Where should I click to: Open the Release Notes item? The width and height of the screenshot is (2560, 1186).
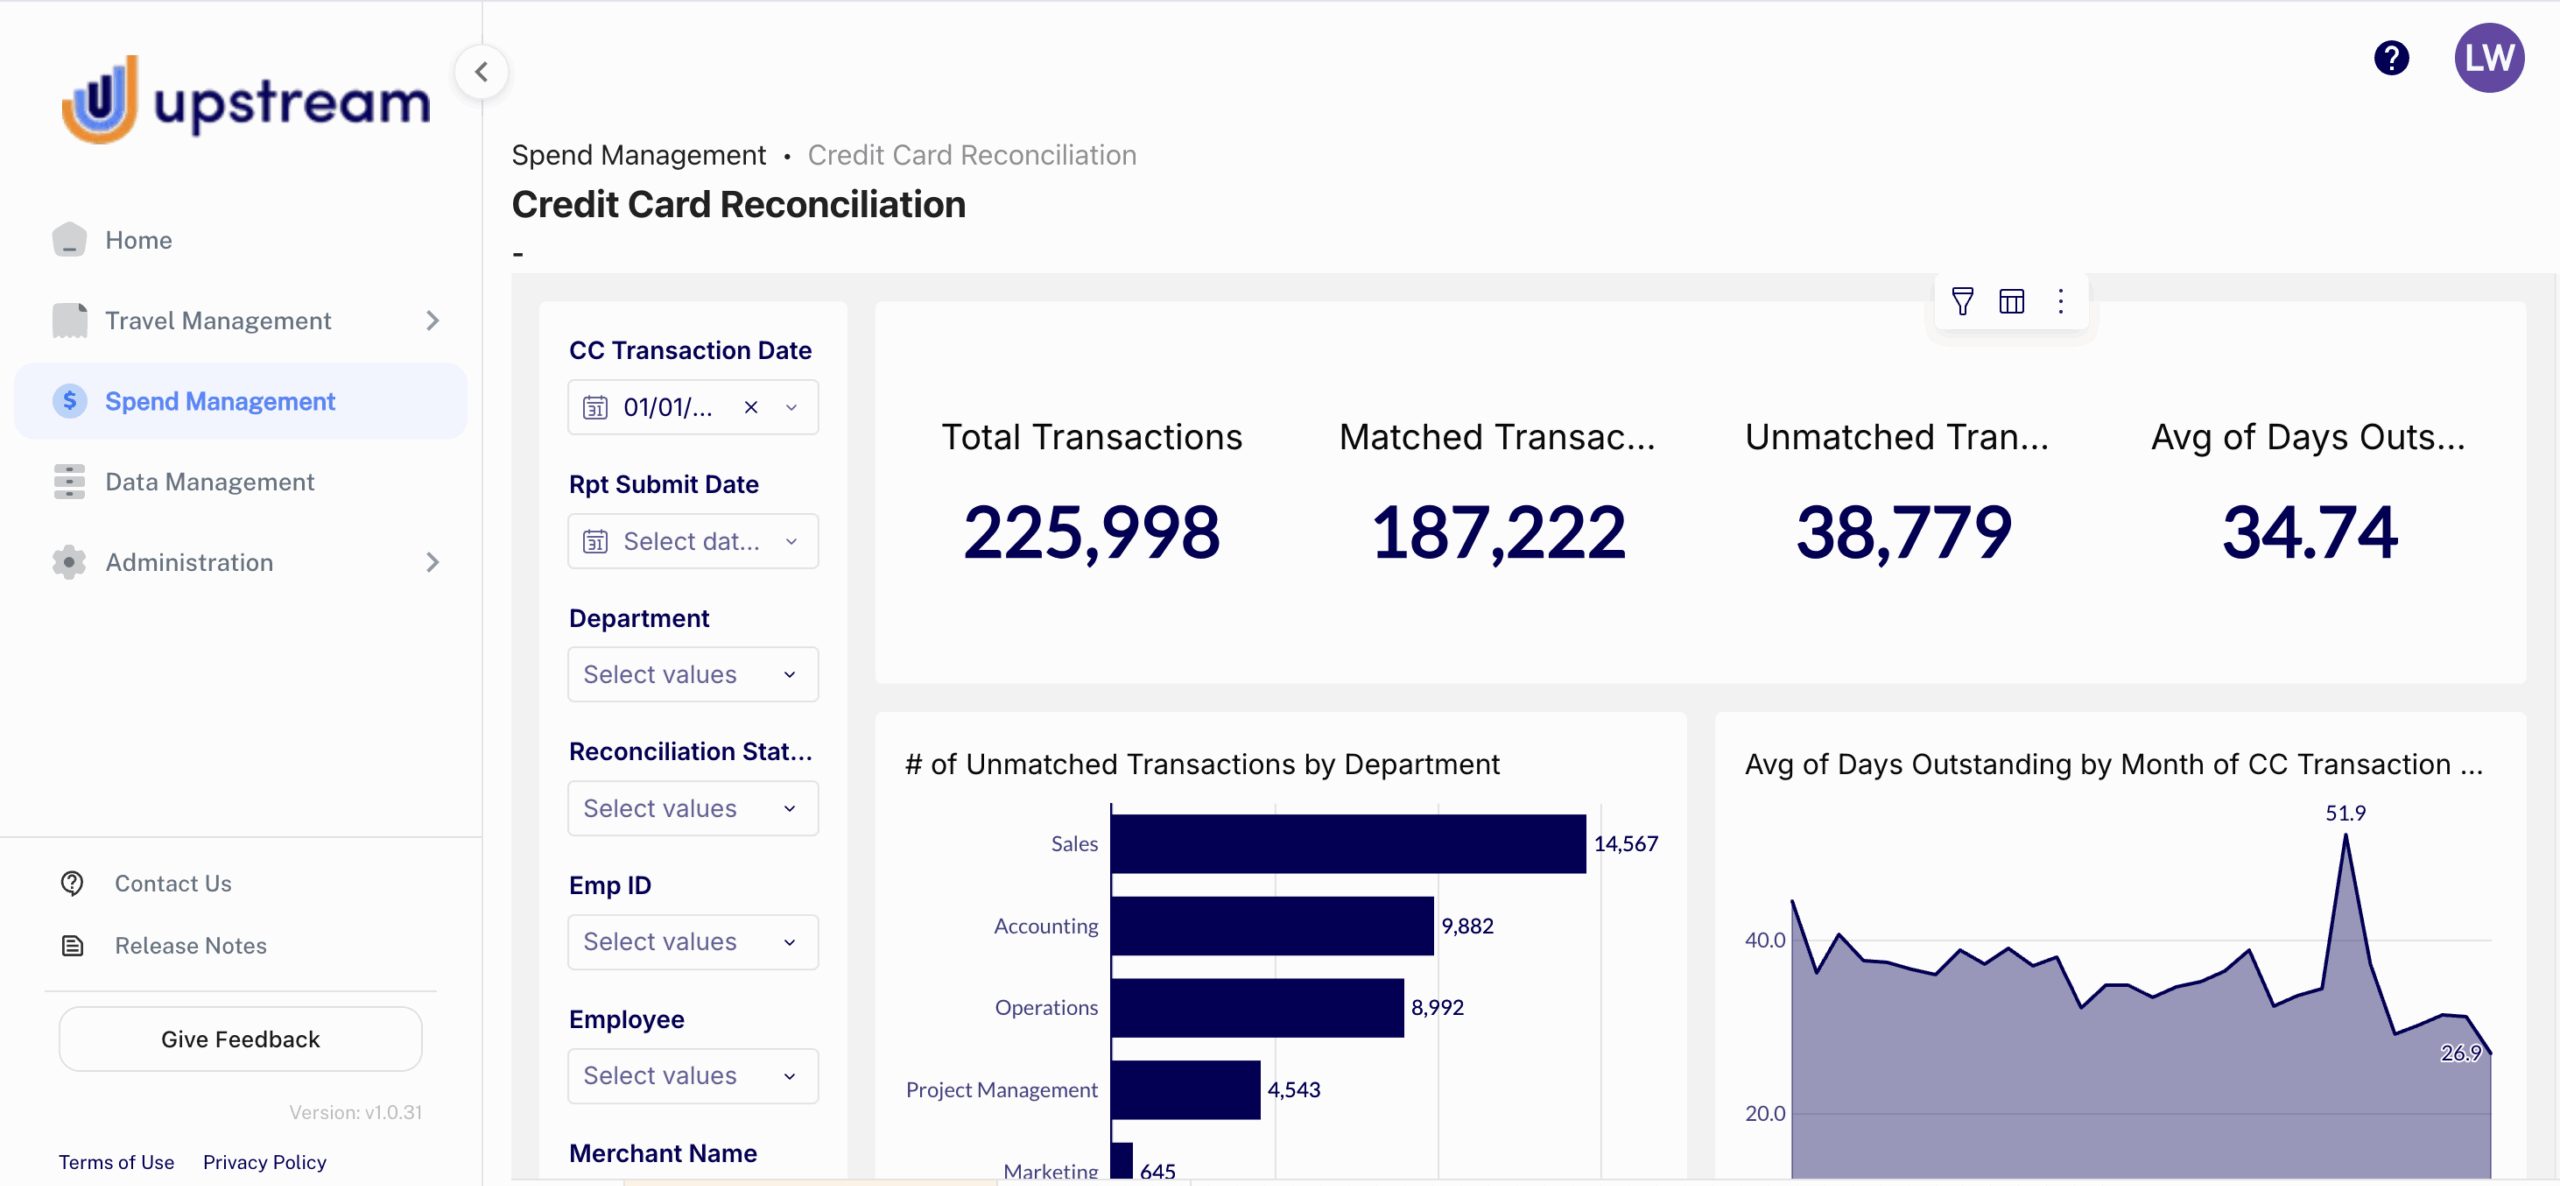[x=190, y=946]
